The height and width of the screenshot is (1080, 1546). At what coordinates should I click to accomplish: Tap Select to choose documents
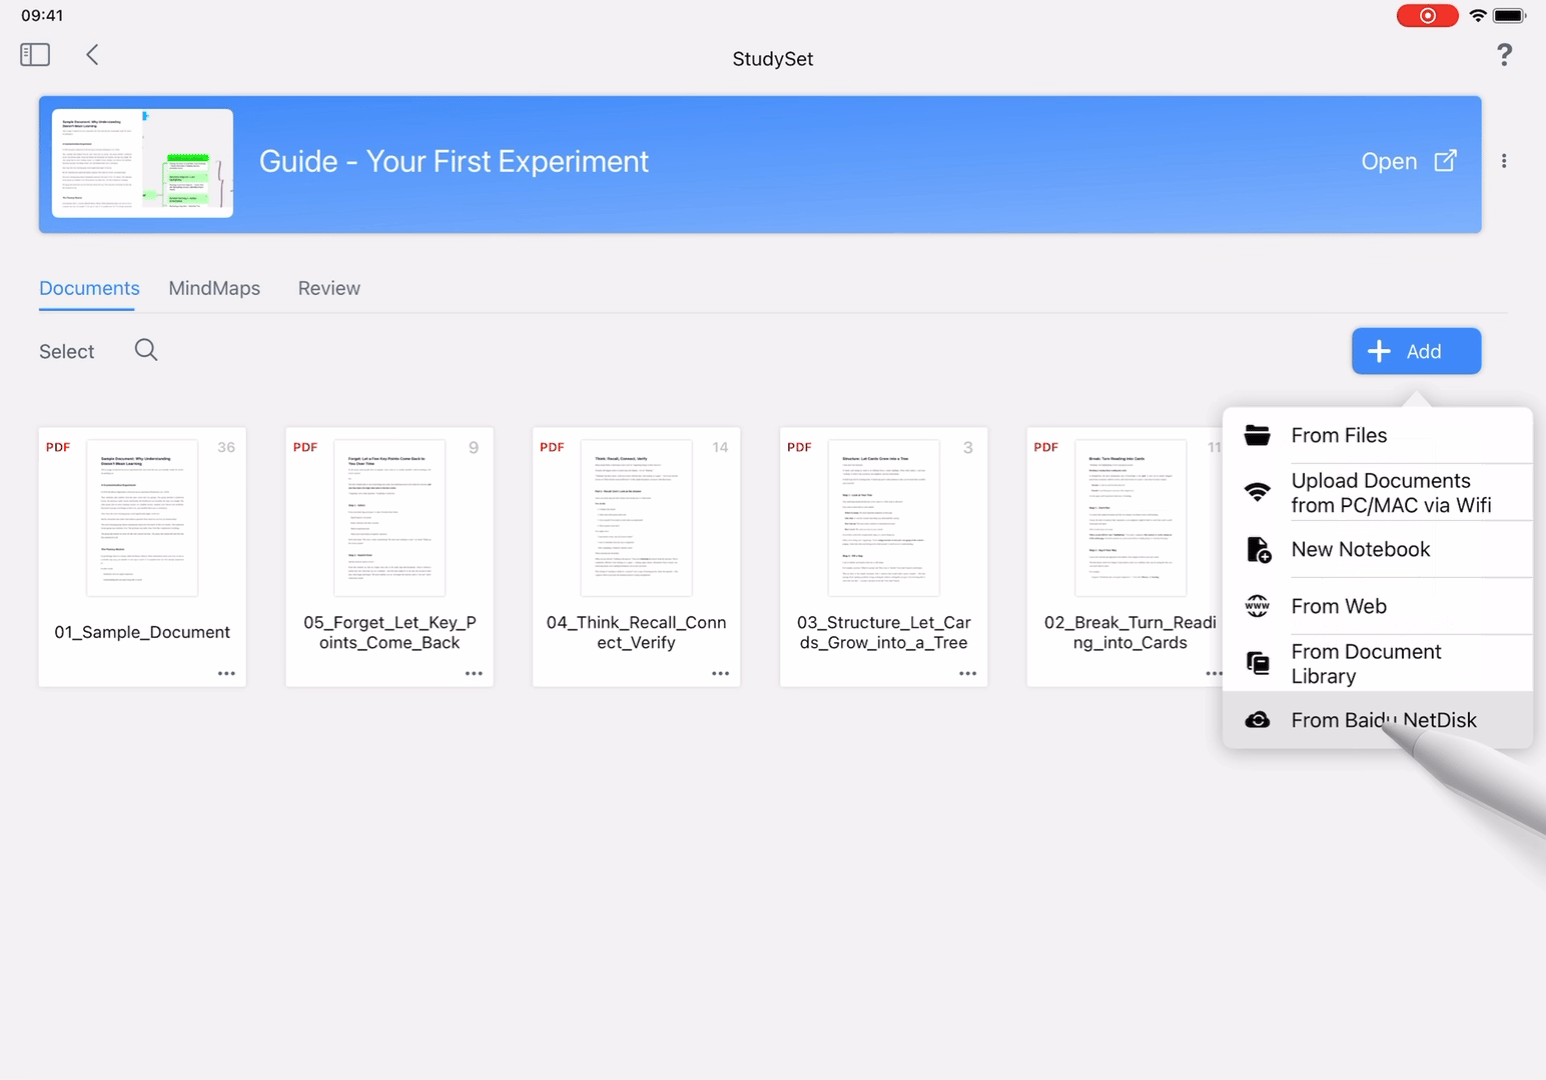point(67,352)
